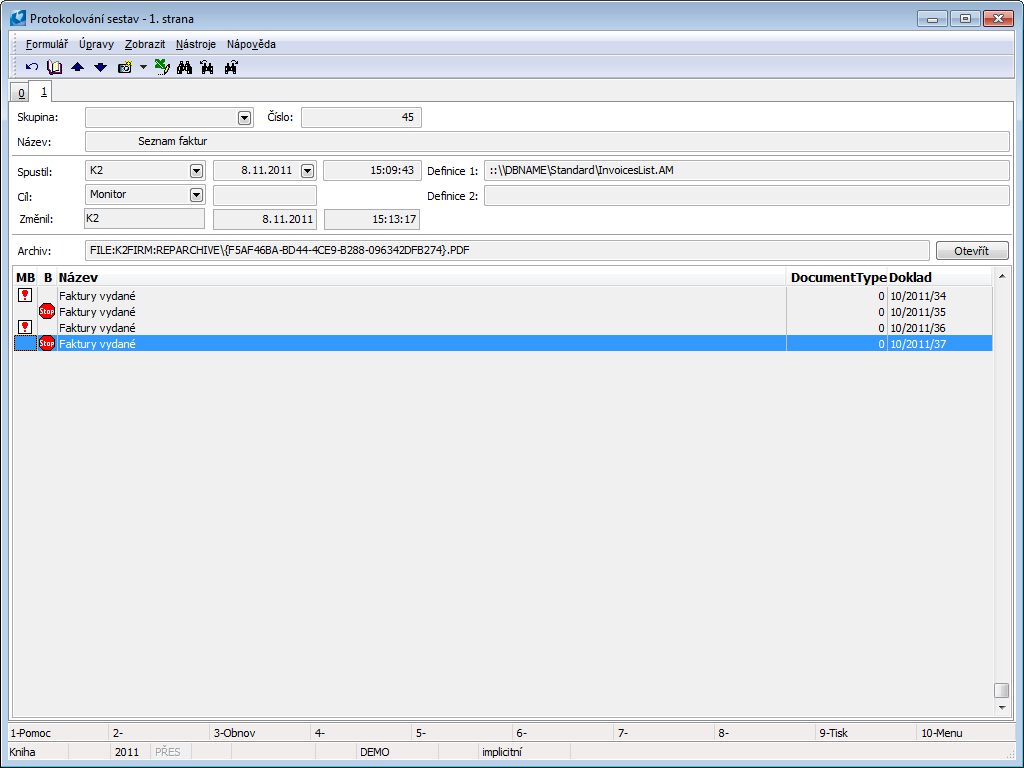Click scrollbar down arrow in document list
This screenshot has height=768, width=1024.
(x=1002, y=708)
